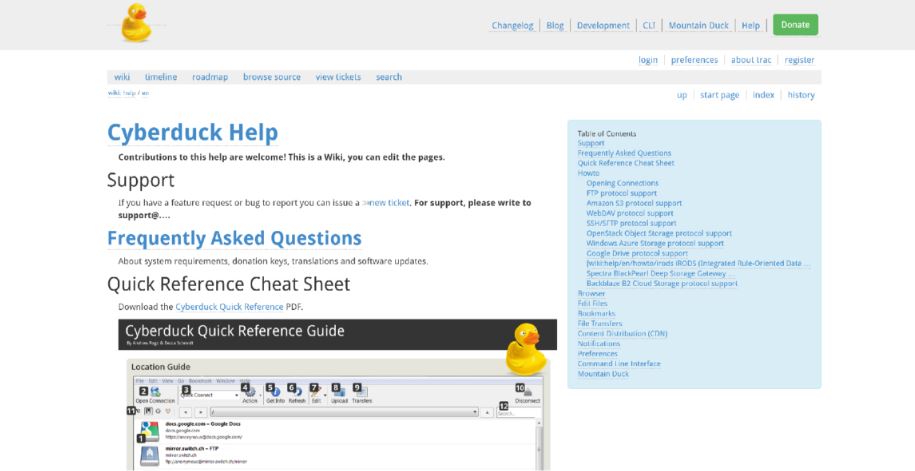View the page history link

click(x=801, y=95)
